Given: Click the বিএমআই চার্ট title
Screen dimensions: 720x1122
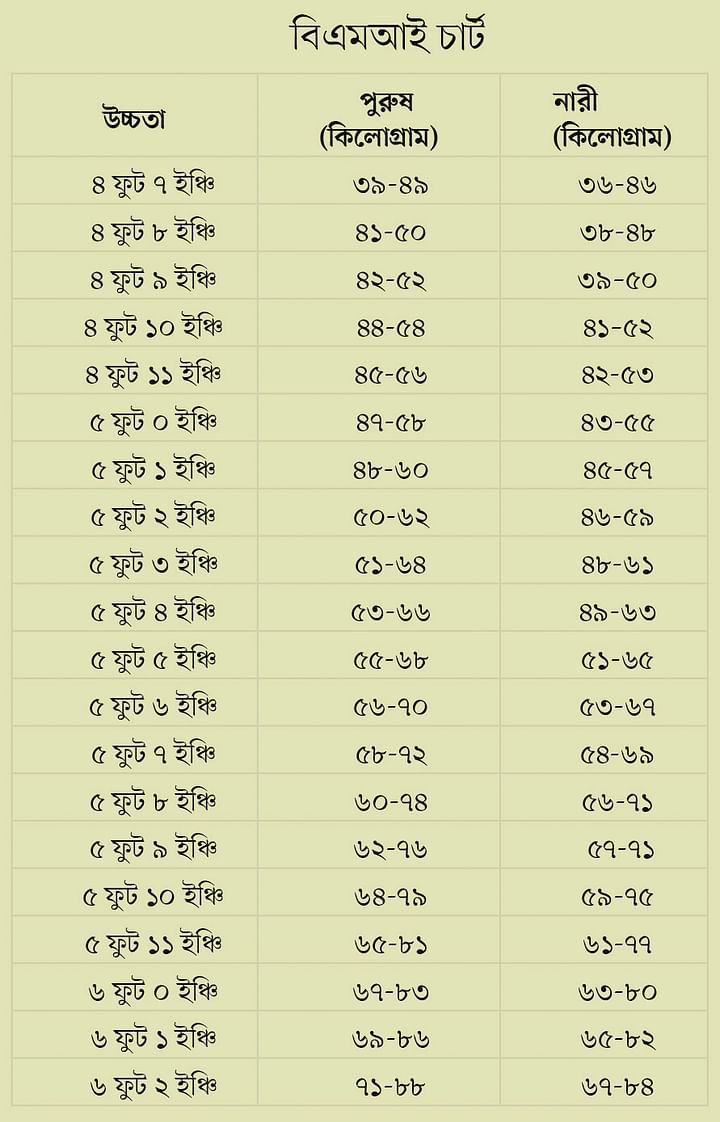Looking at the screenshot, I should click(x=387, y=36).
